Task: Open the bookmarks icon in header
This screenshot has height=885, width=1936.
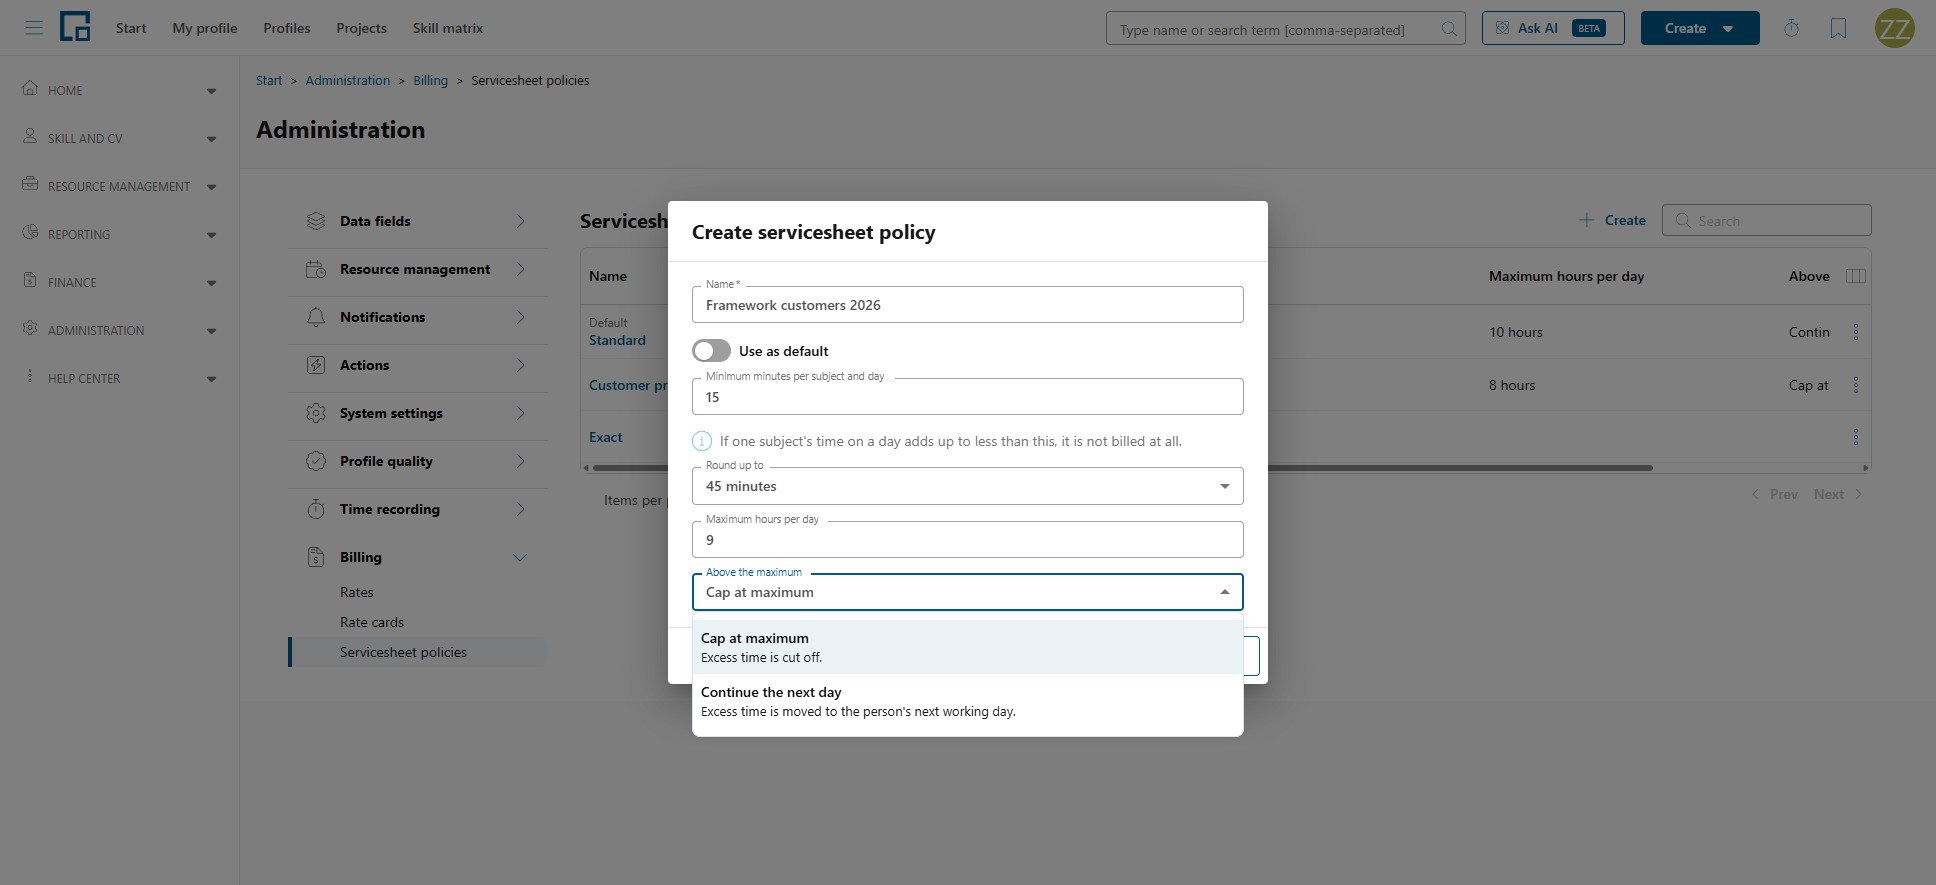Action: (1838, 28)
